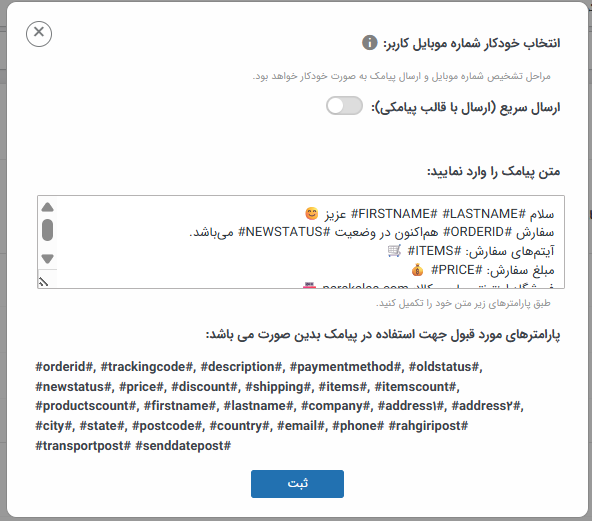Click the heading متن پیامک را وارد نمایید
The image size is (592, 521).
pos(493,171)
